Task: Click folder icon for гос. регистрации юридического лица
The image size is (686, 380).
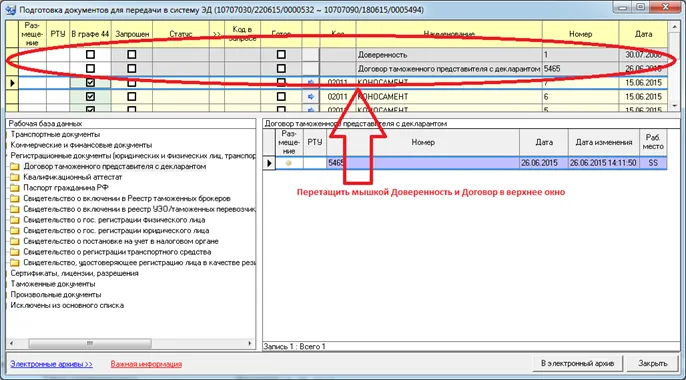Action: (15, 231)
